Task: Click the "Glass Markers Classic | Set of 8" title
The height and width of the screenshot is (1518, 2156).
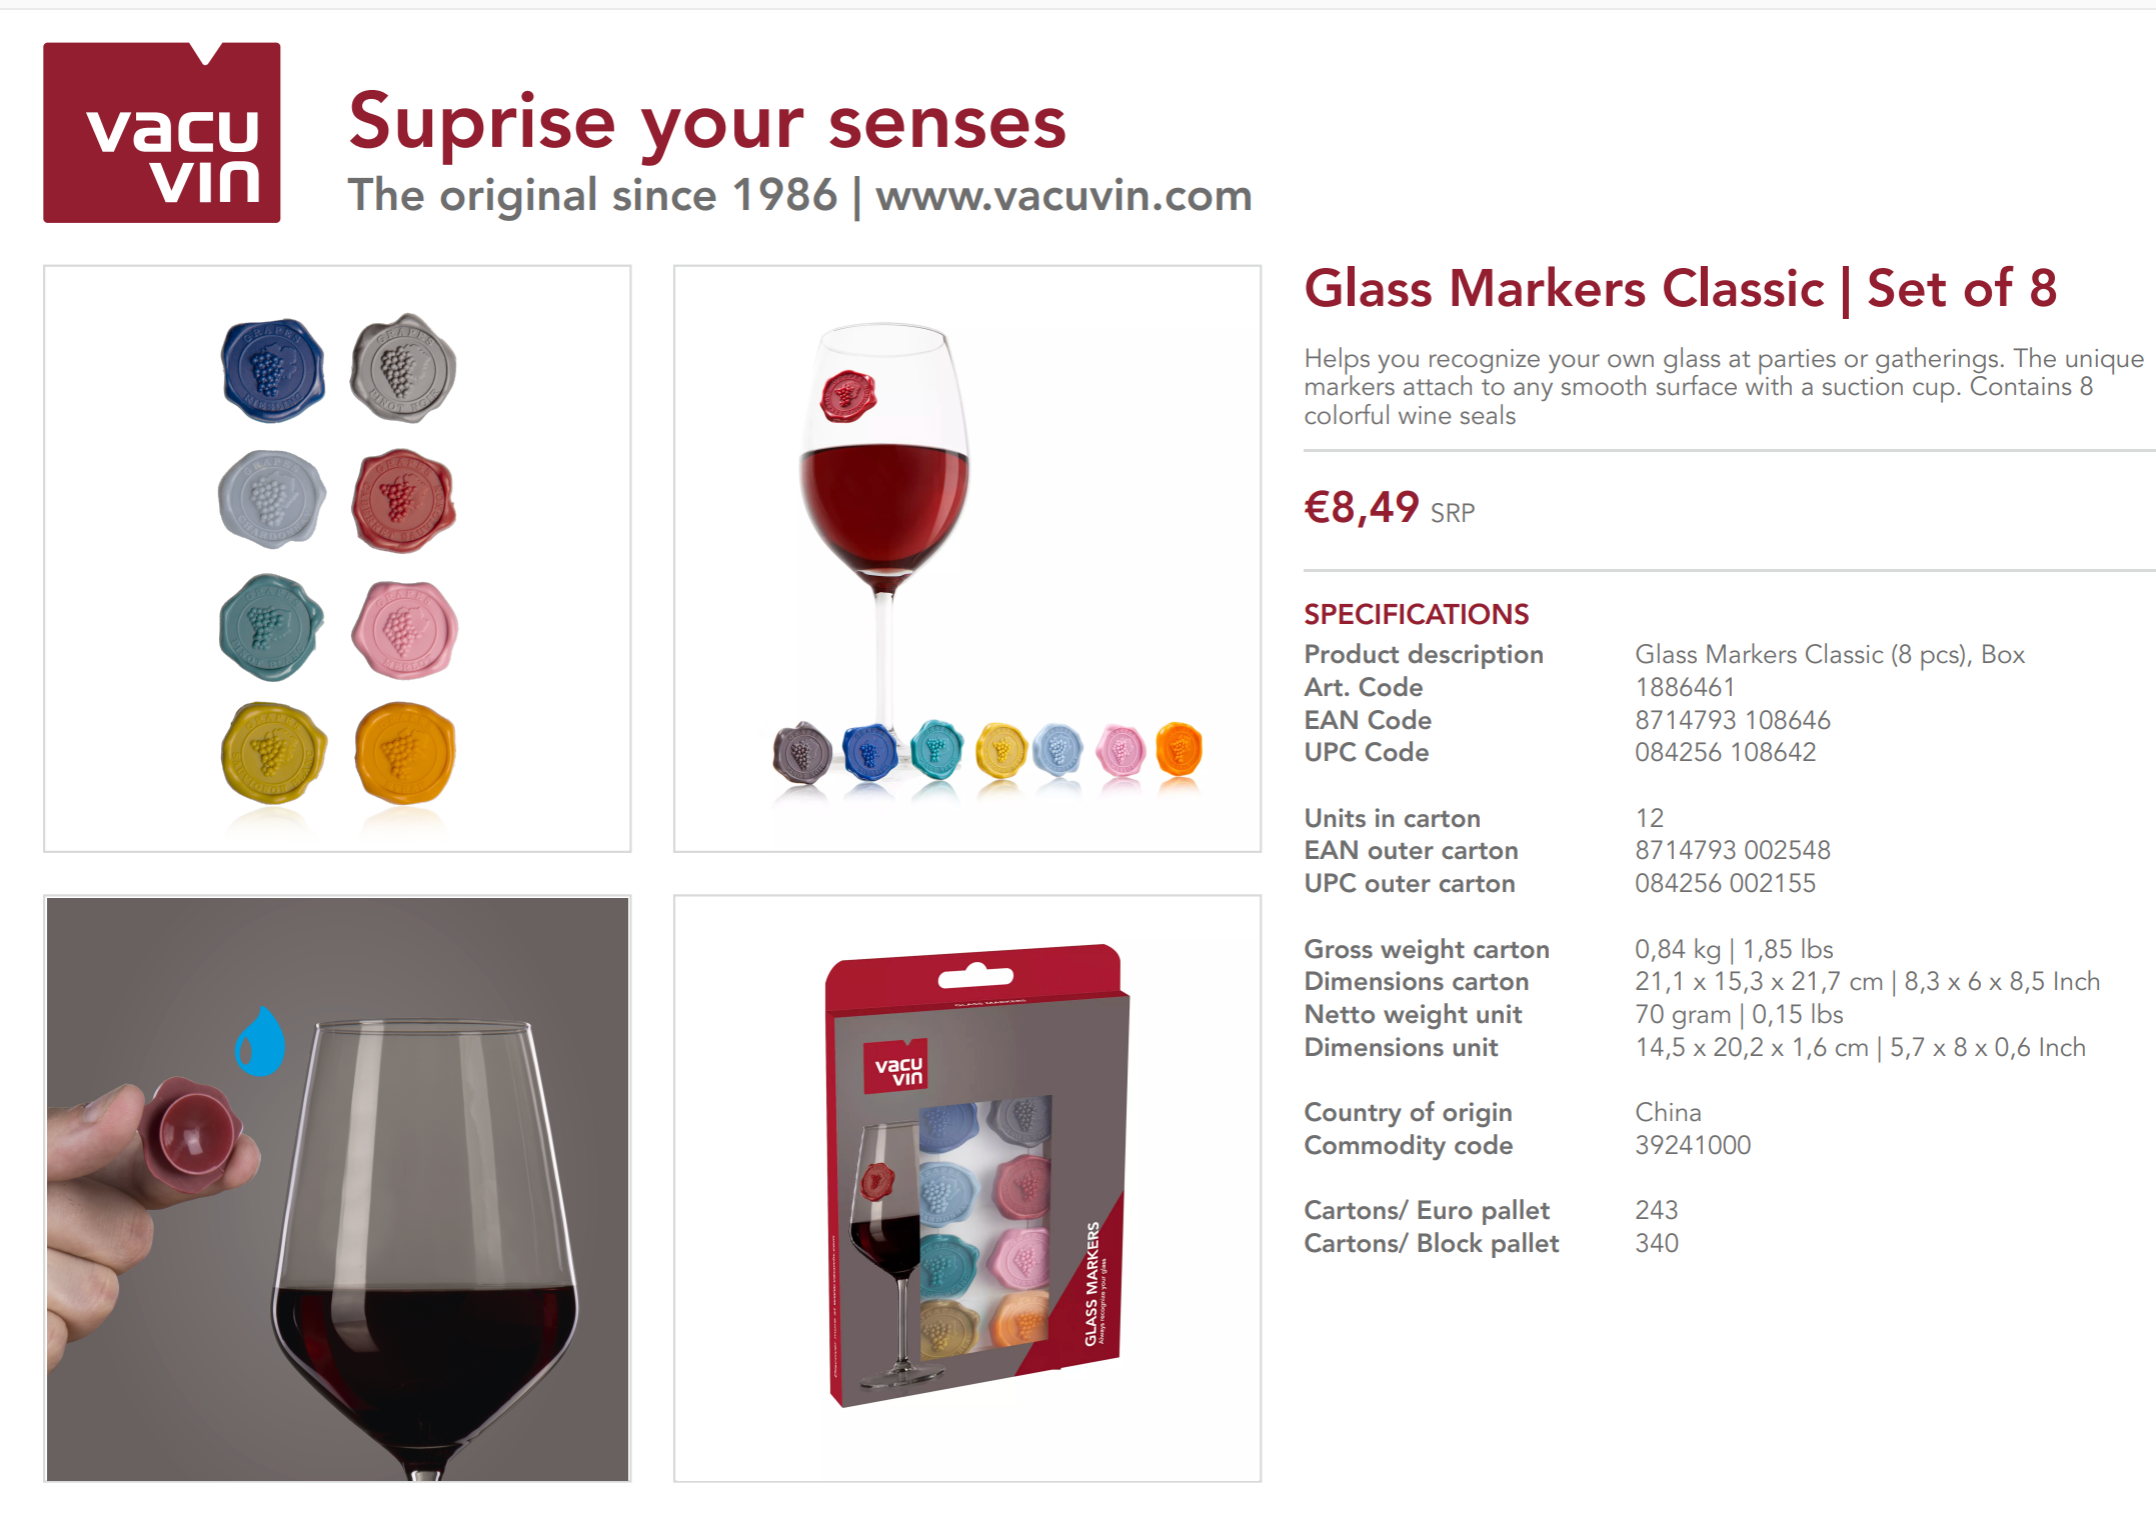Action: (1680, 288)
